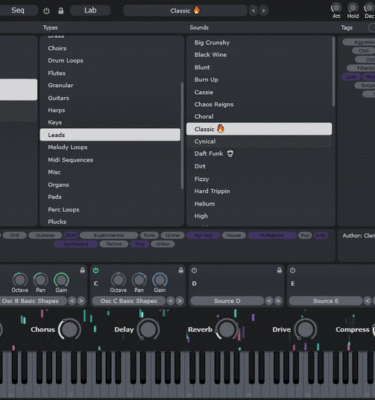
Task: Switch to the Seq tab
Action: click(18, 10)
